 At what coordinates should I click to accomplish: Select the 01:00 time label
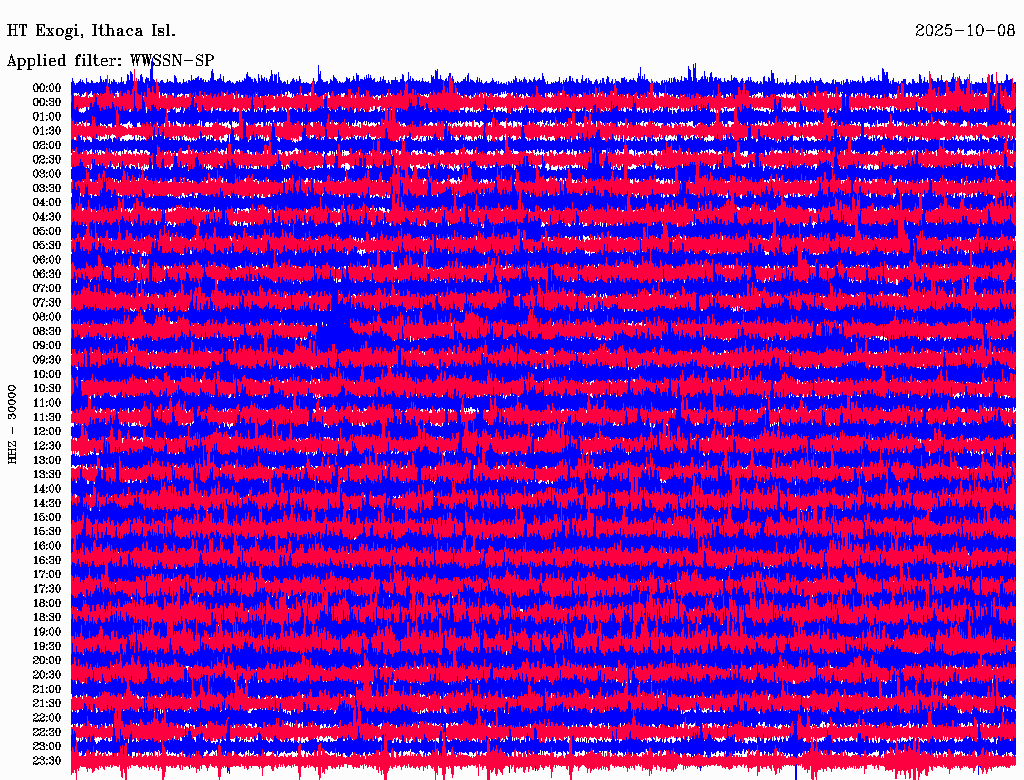tap(47, 117)
